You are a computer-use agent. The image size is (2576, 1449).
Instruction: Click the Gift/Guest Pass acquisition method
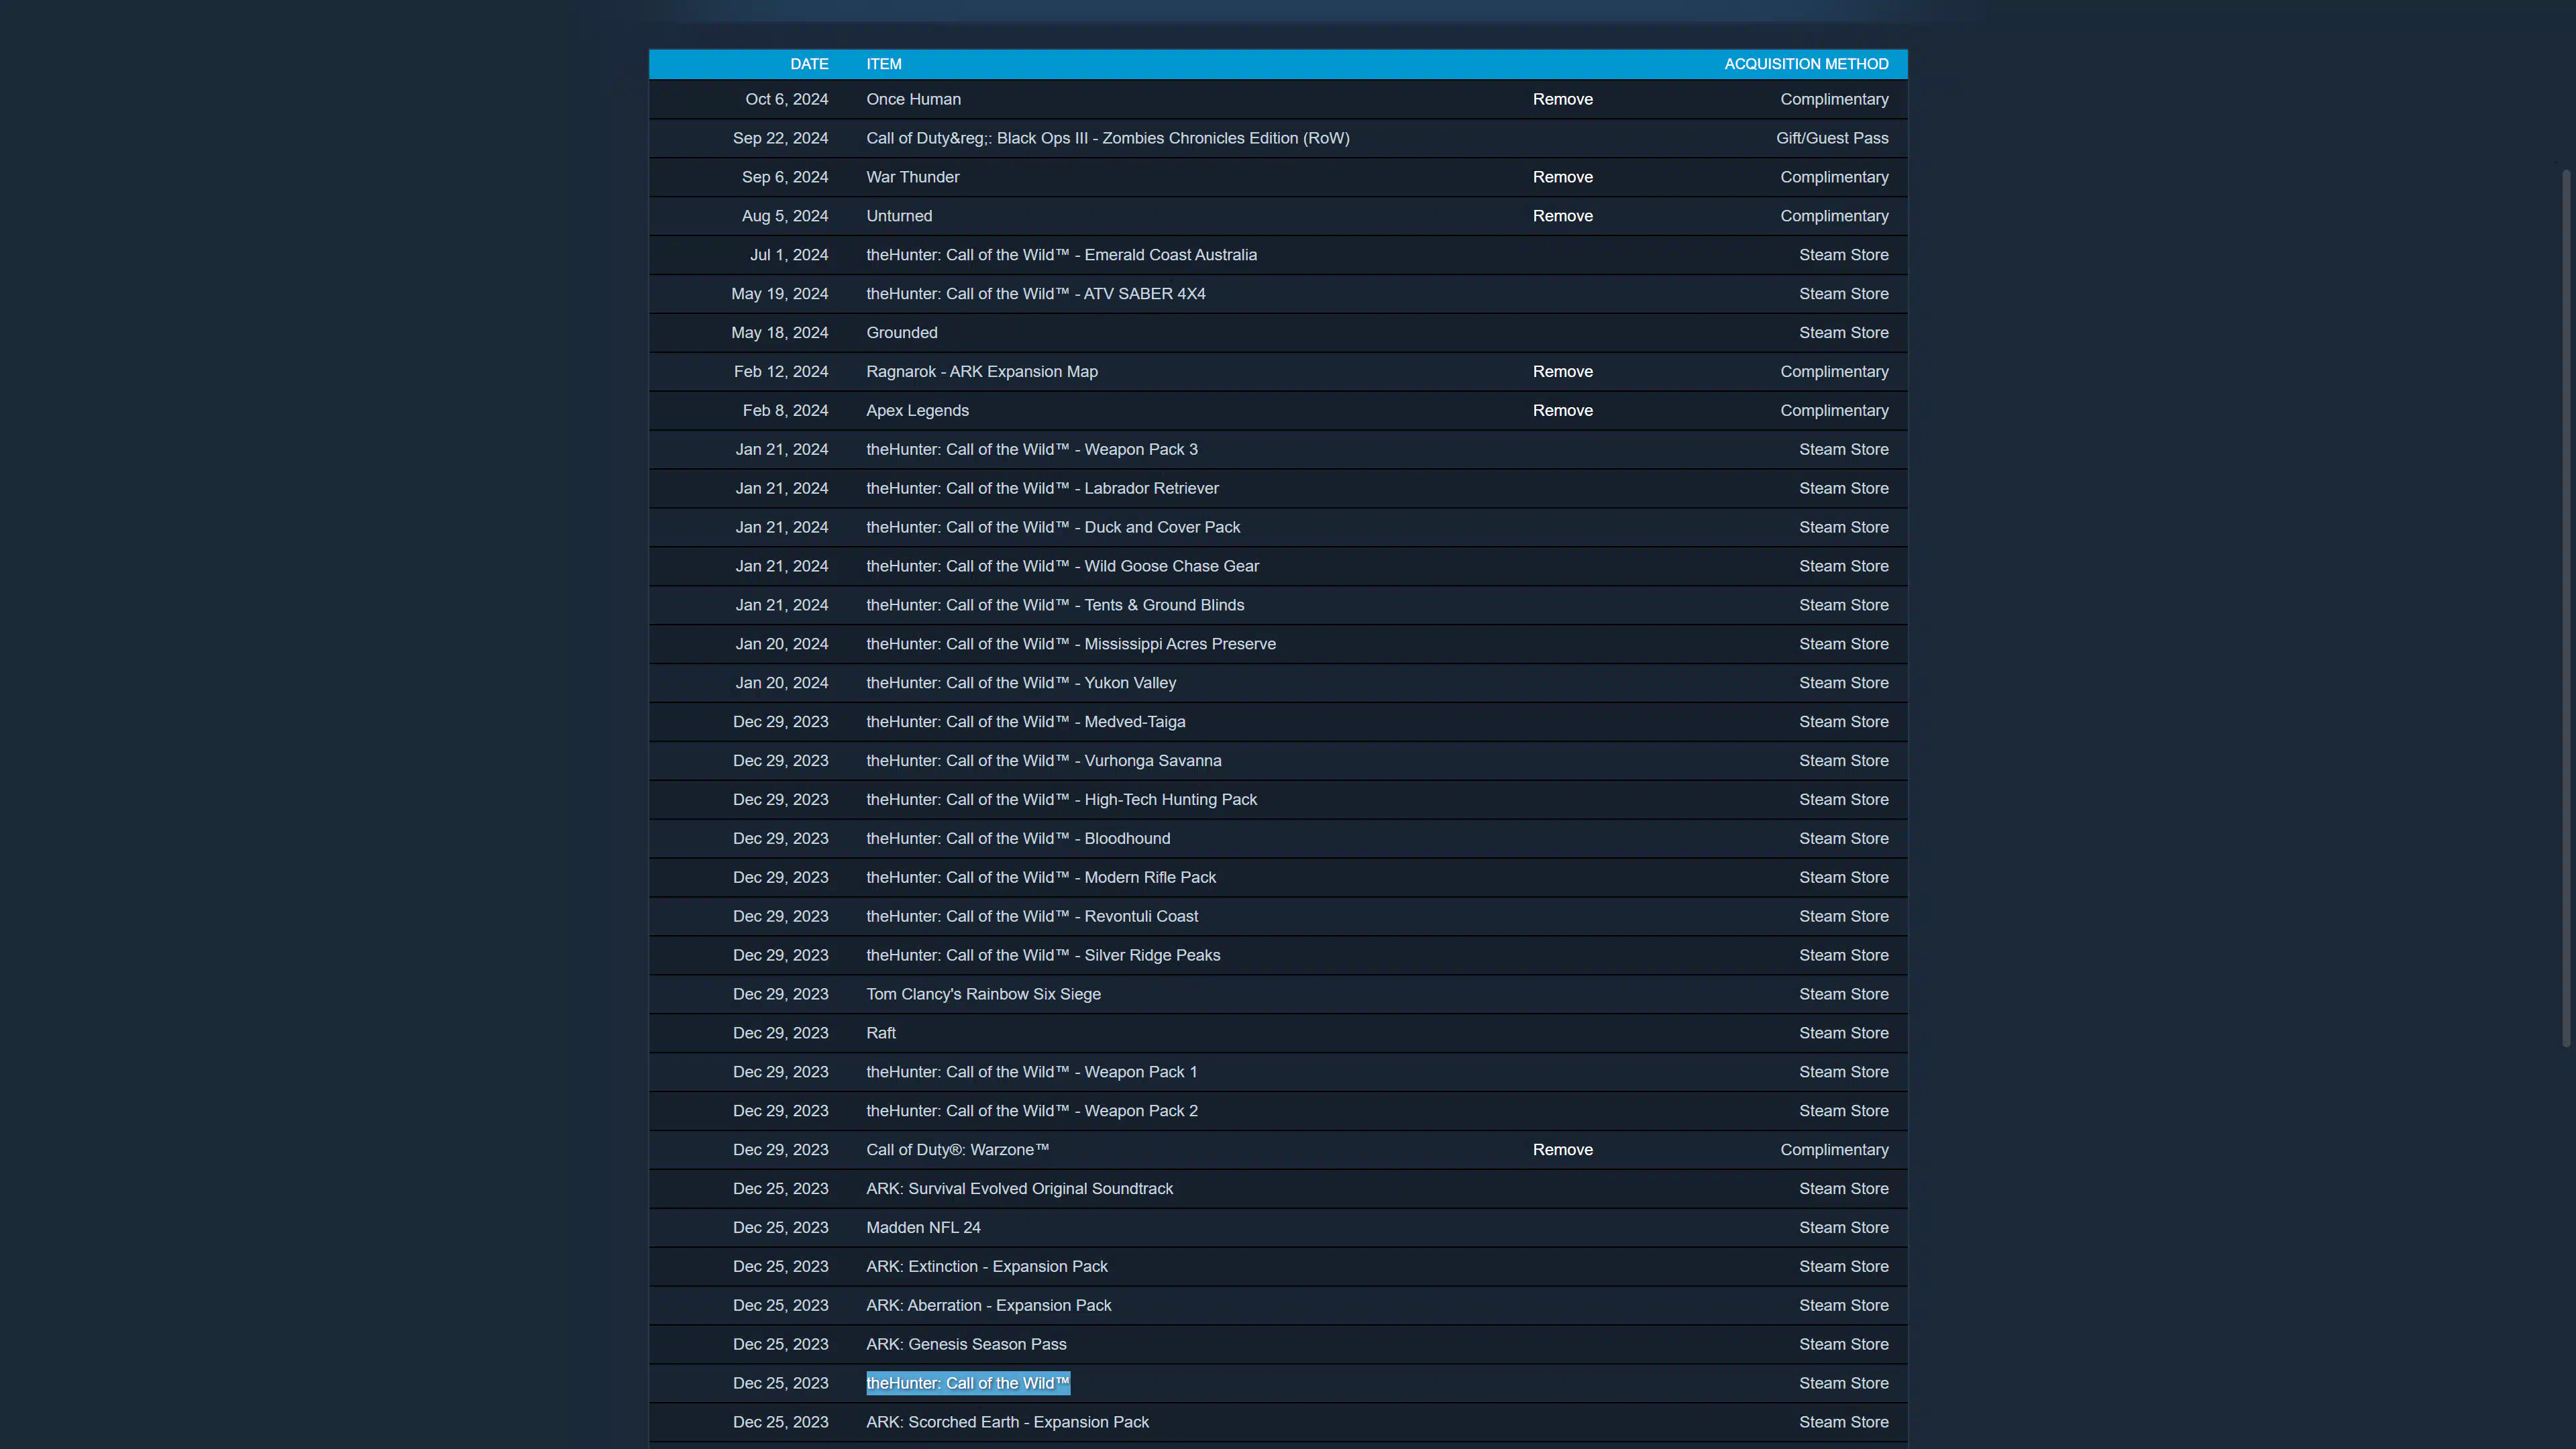1832,138
